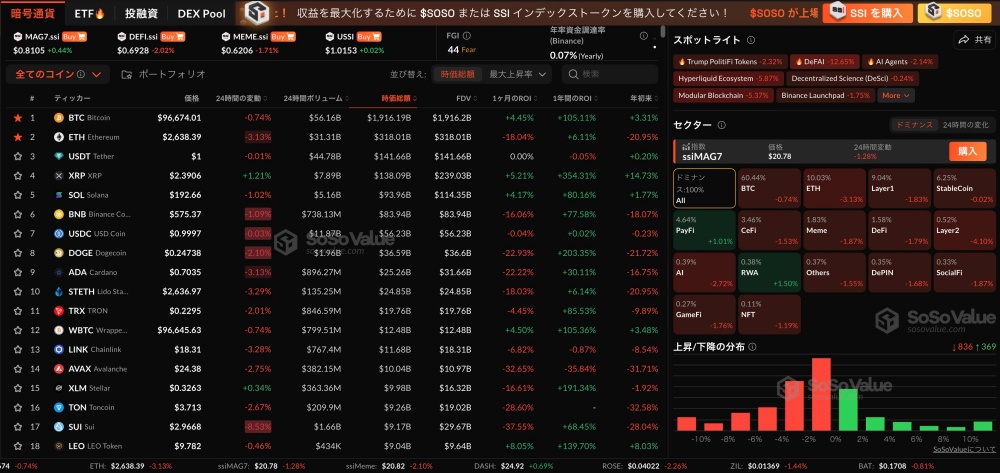Screen dimensions: 1000x473
Task: Click the Dogecoin coin icon
Action: 59,253
